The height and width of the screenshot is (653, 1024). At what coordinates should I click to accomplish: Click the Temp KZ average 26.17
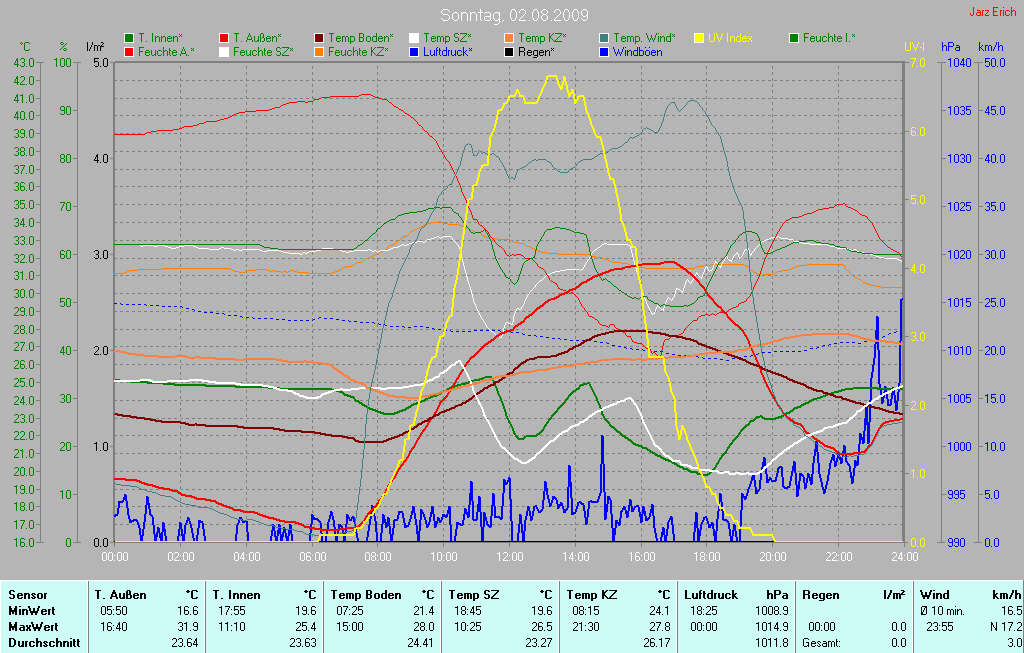657,643
